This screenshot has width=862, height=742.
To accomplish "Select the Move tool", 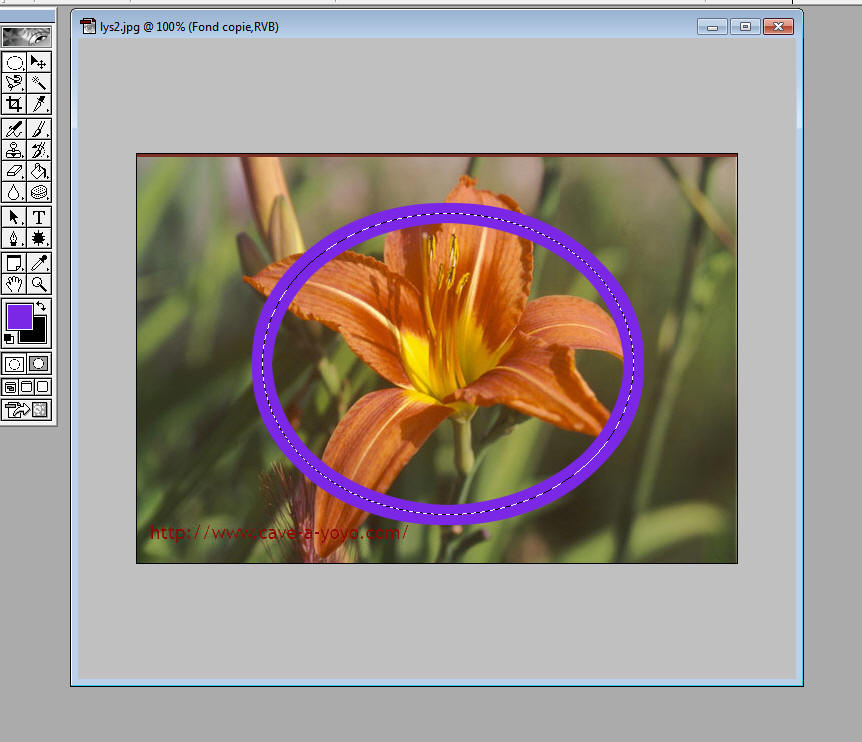I will coord(38,62).
